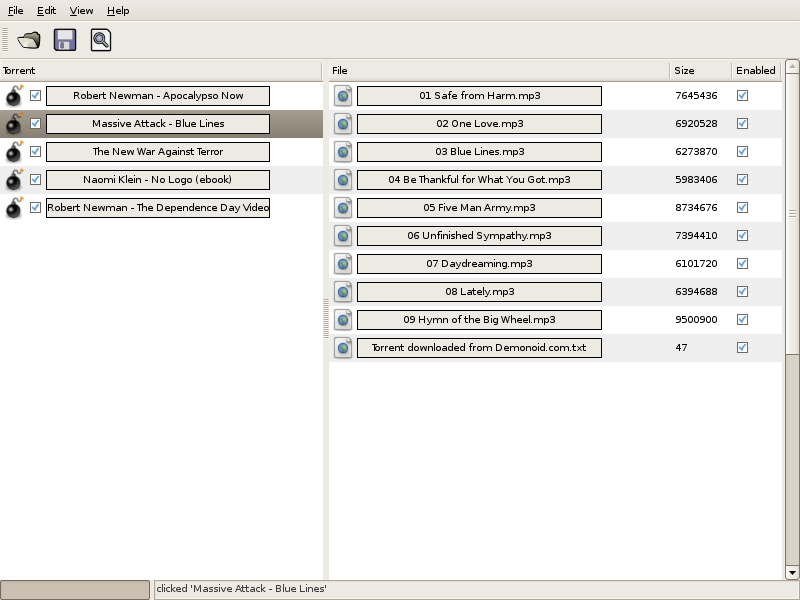Click file icon beside Torrent downloaded from Demonoid.com.txt
Image resolution: width=800 pixels, height=600 pixels.
343,348
